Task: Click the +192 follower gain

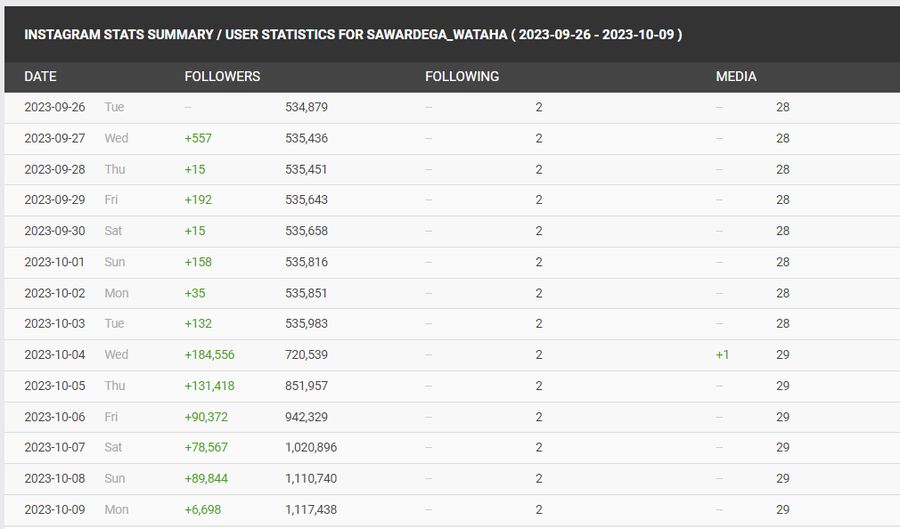Action: pyautogui.click(x=198, y=200)
